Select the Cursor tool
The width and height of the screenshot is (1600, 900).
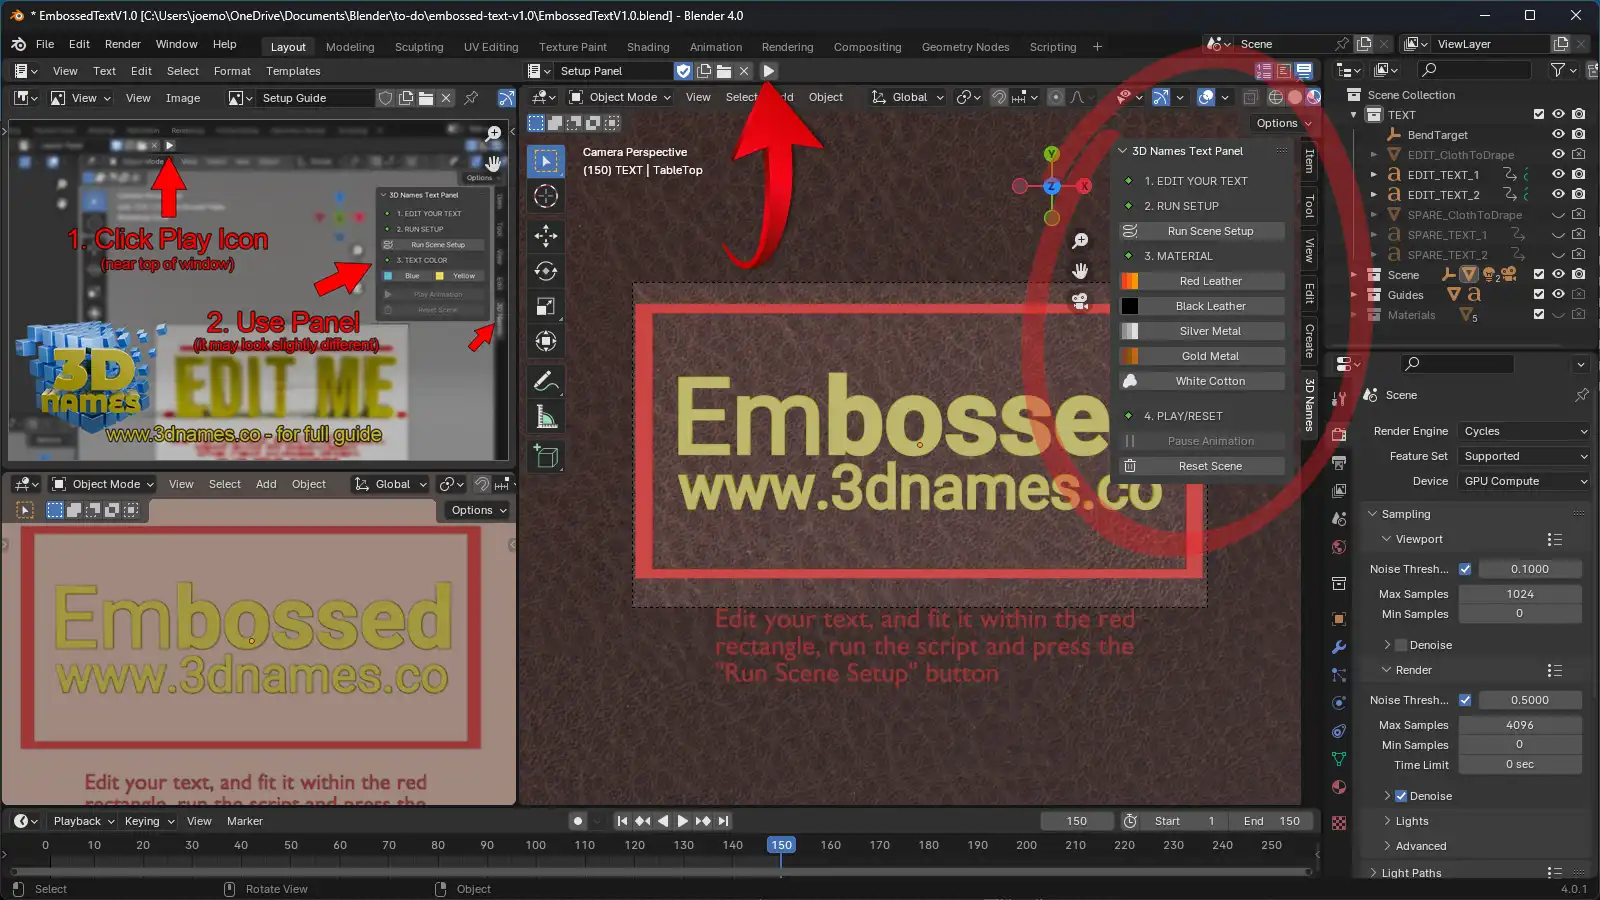pyautogui.click(x=546, y=196)
